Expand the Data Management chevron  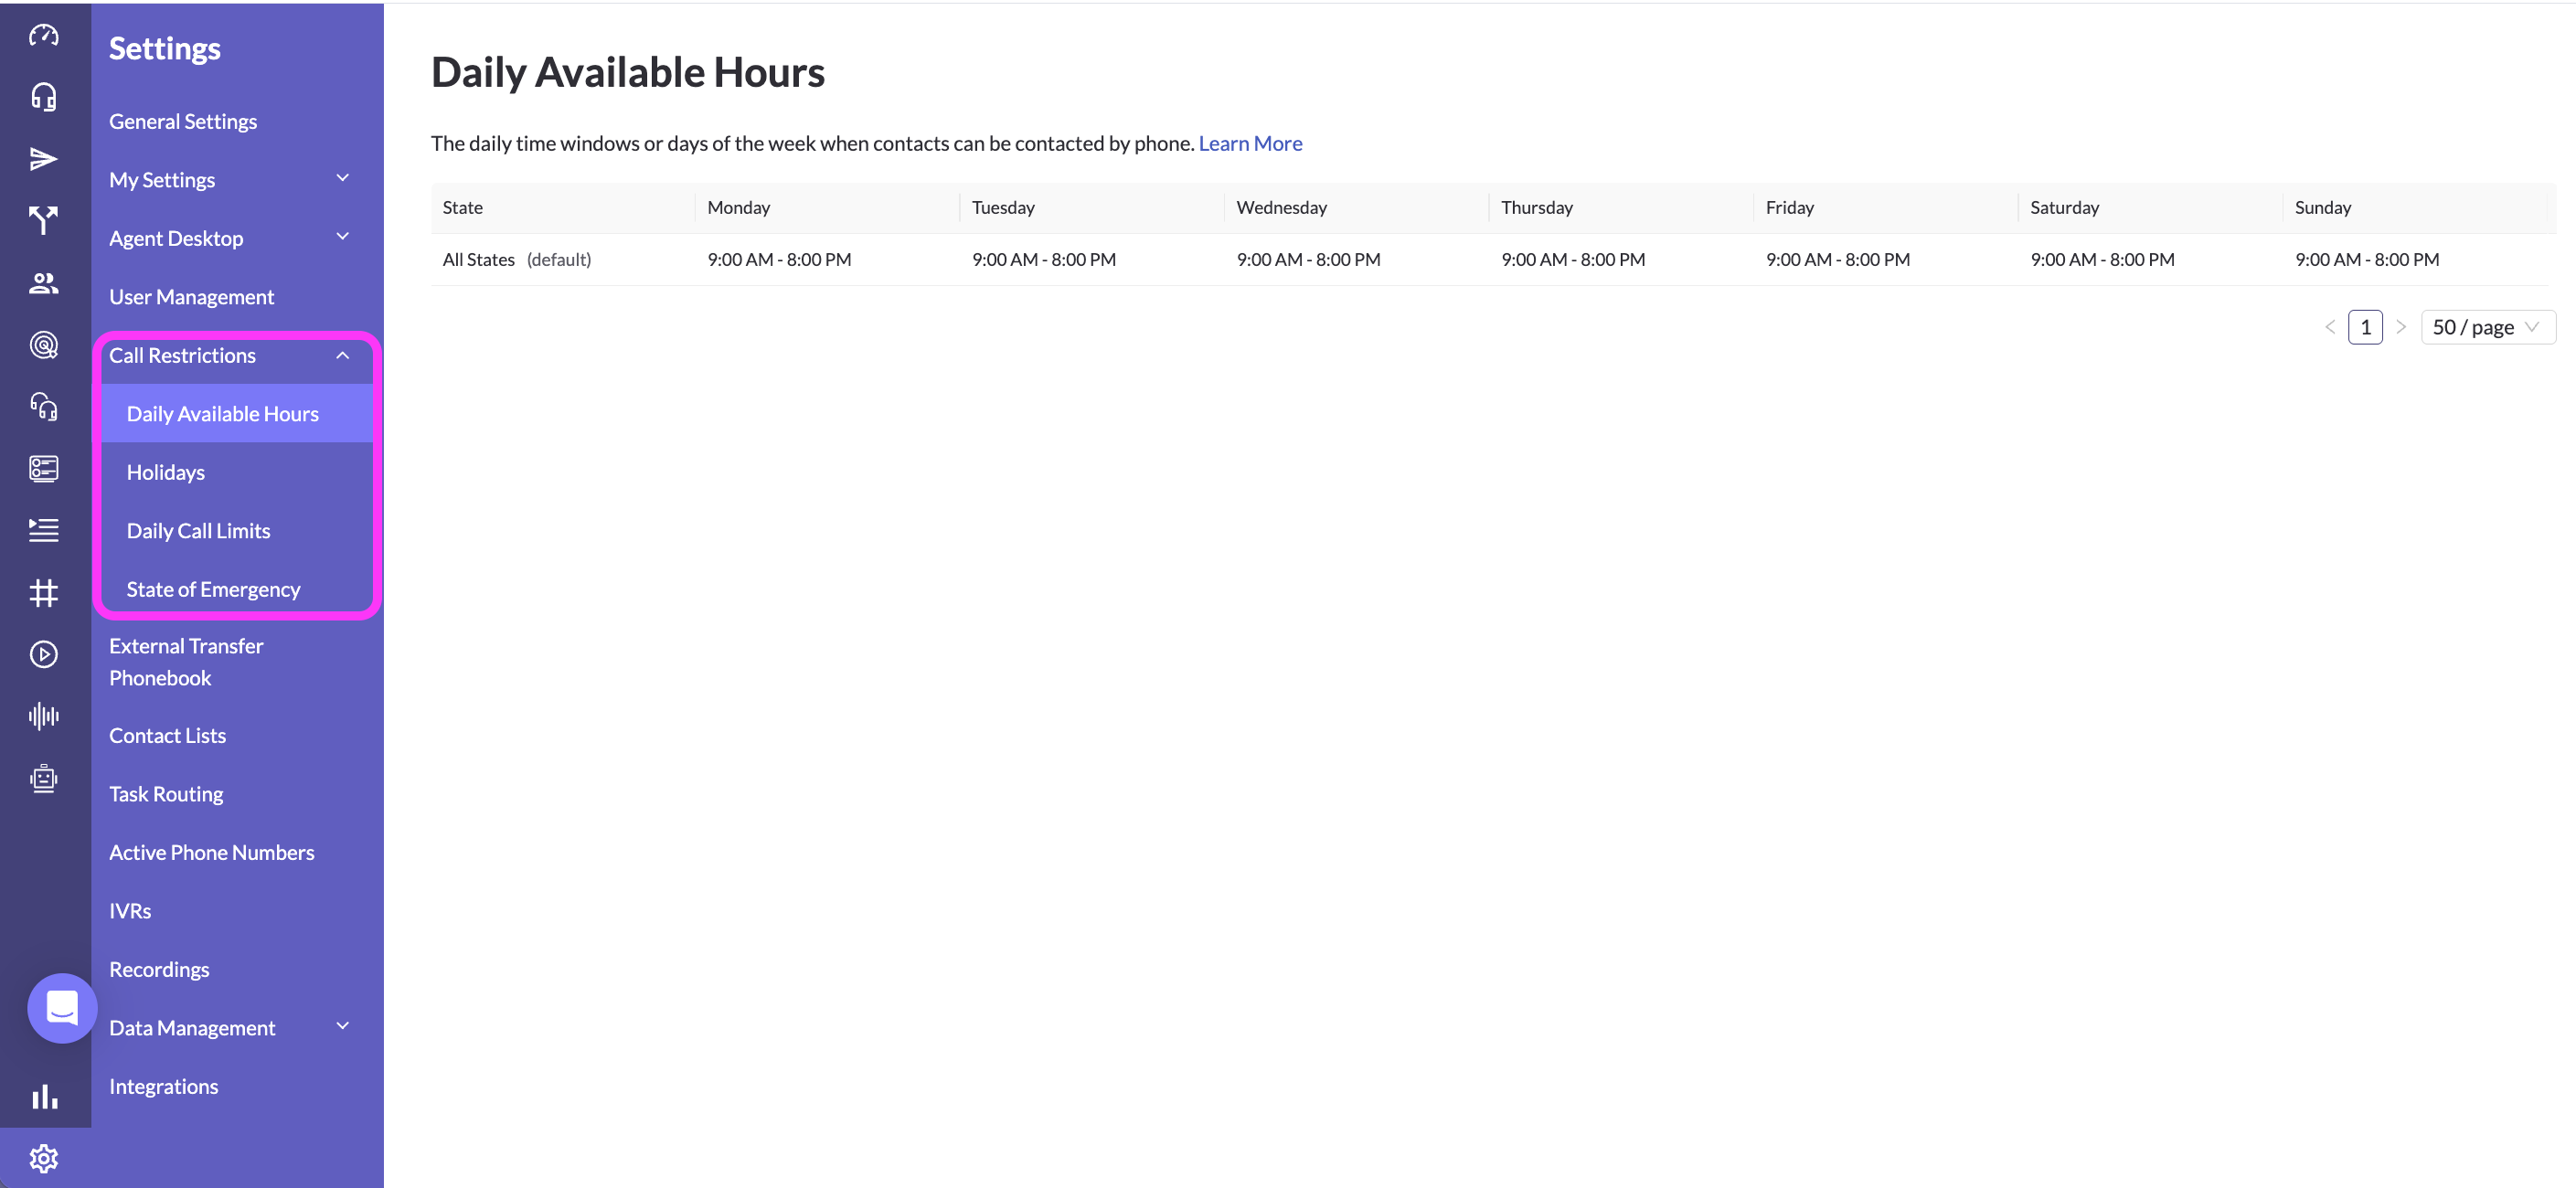click(x=342, y=1026)
